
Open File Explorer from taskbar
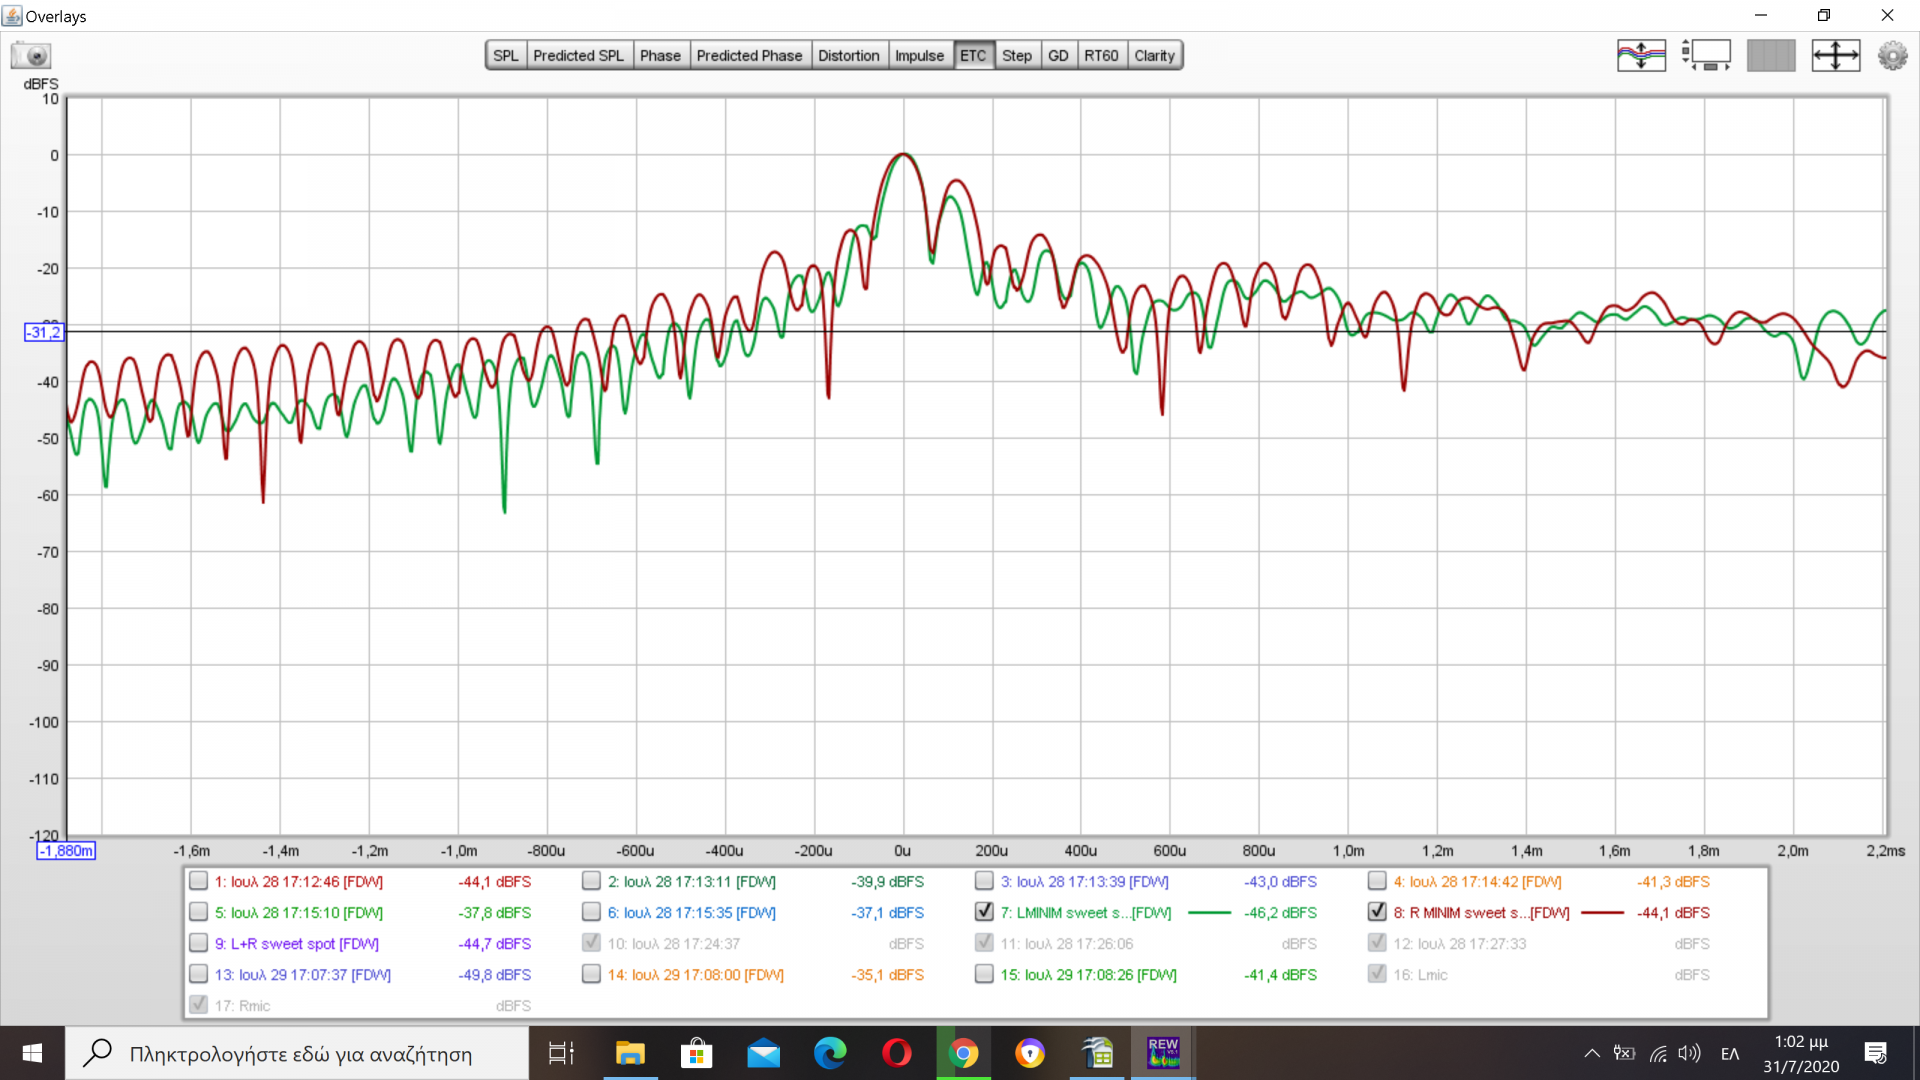(x=630, y=1053)
